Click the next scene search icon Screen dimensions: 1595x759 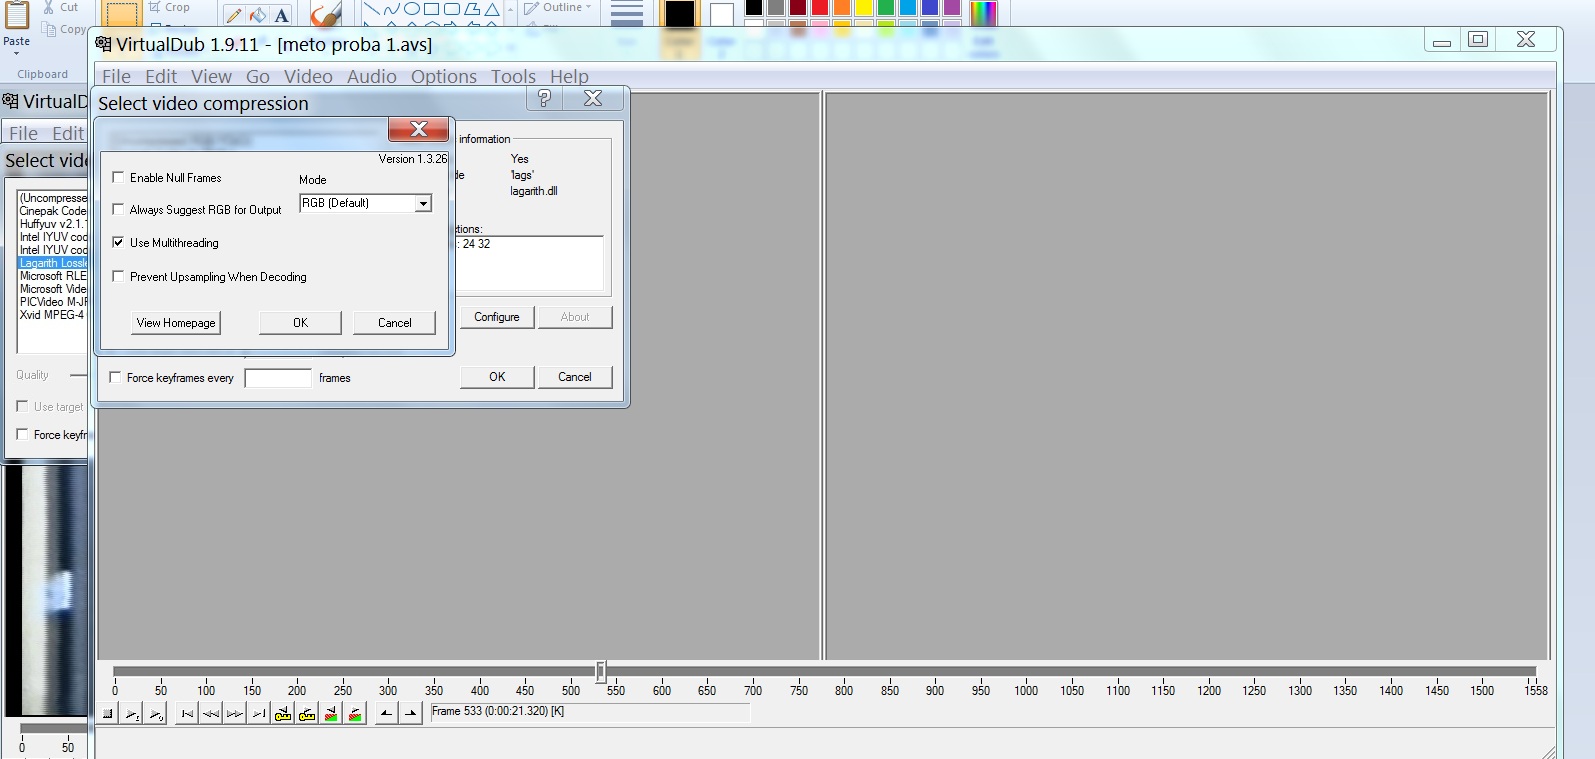[x=355, y=713]
